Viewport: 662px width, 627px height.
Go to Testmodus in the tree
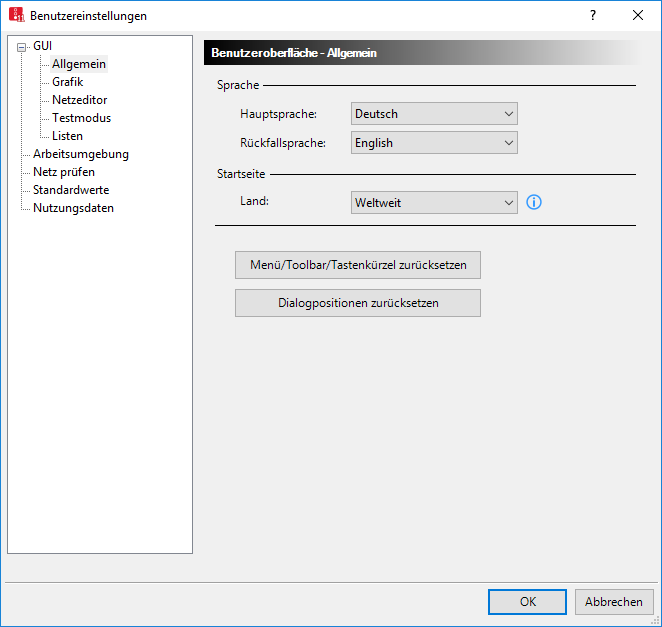[81, 118]
